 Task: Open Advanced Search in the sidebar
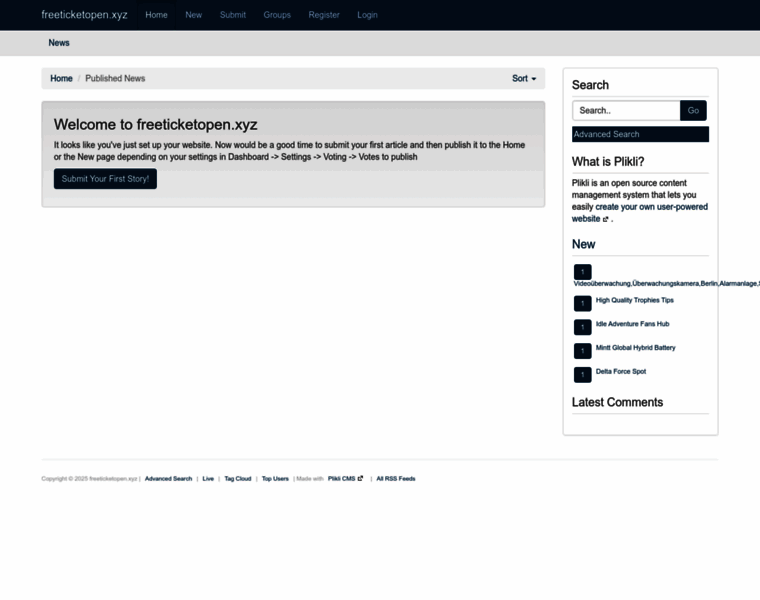click(x=640, y=134)
